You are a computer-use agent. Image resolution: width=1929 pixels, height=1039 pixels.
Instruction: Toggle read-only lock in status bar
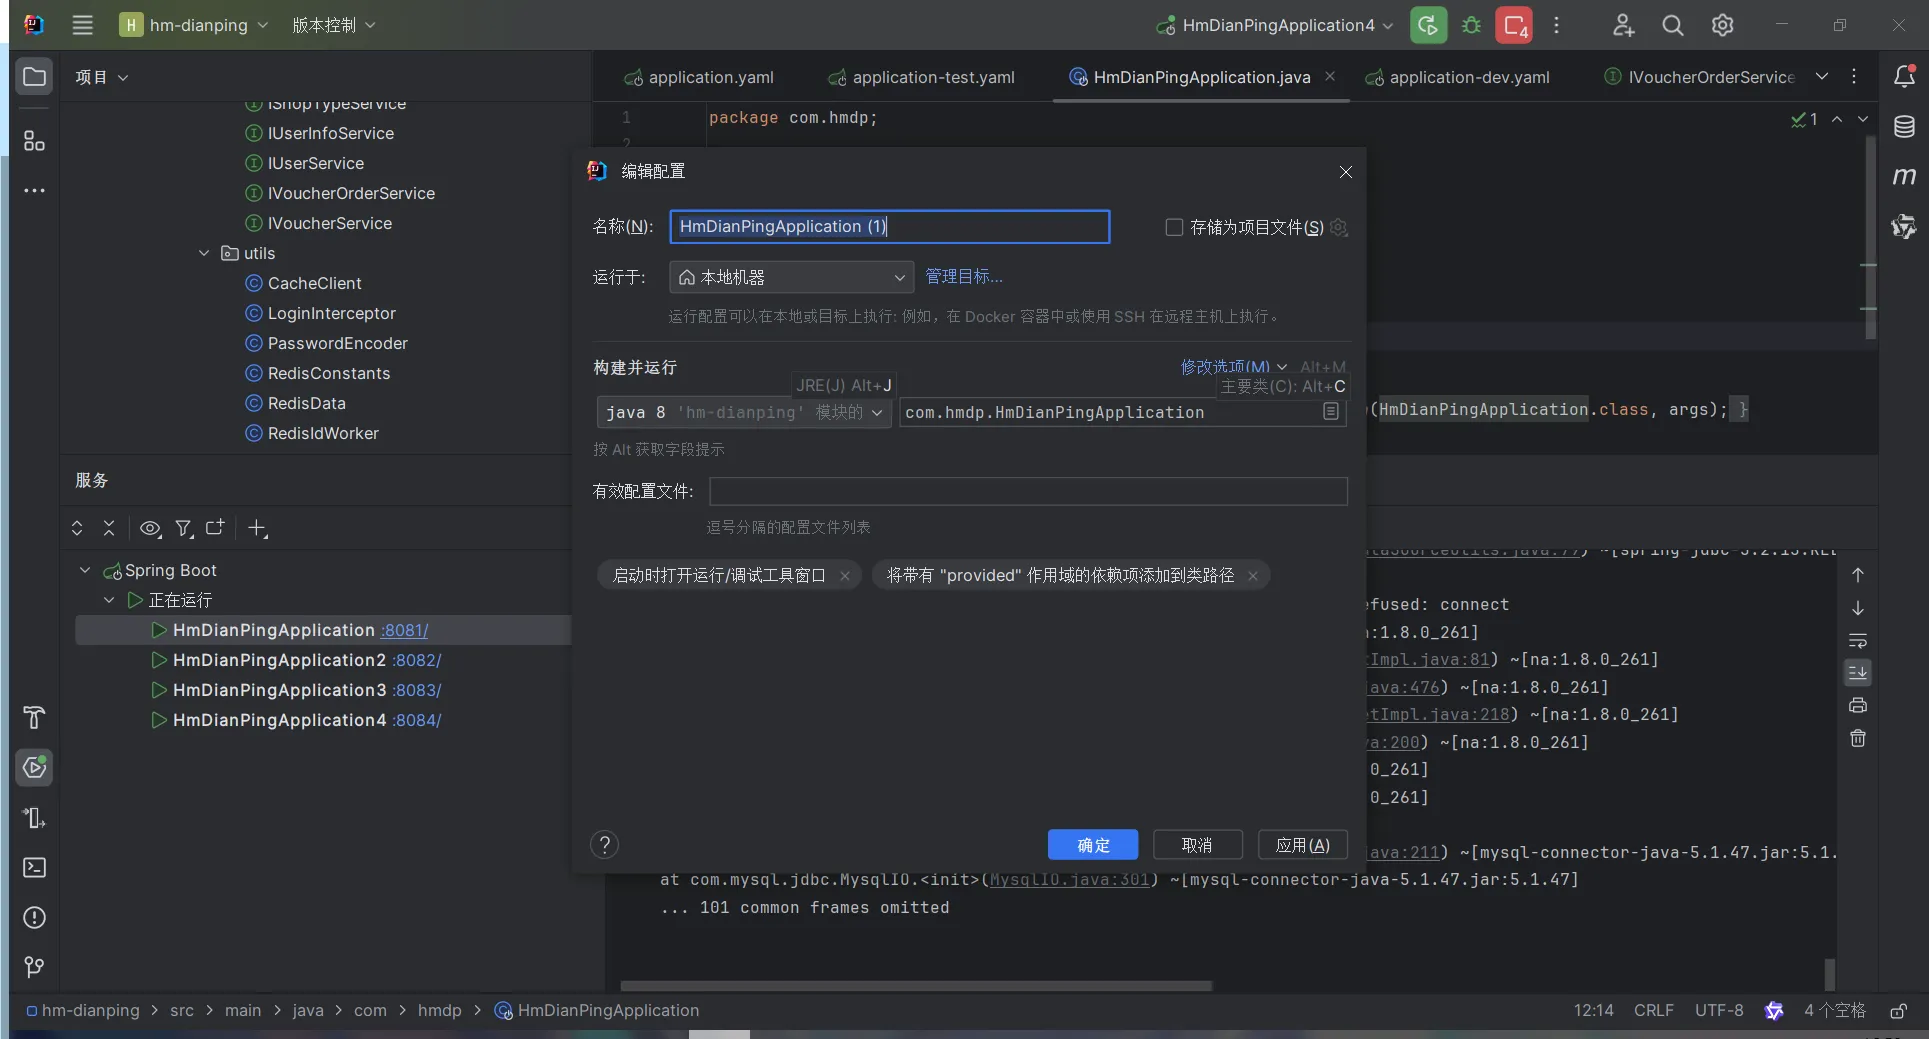[x=1898, y=1011]
